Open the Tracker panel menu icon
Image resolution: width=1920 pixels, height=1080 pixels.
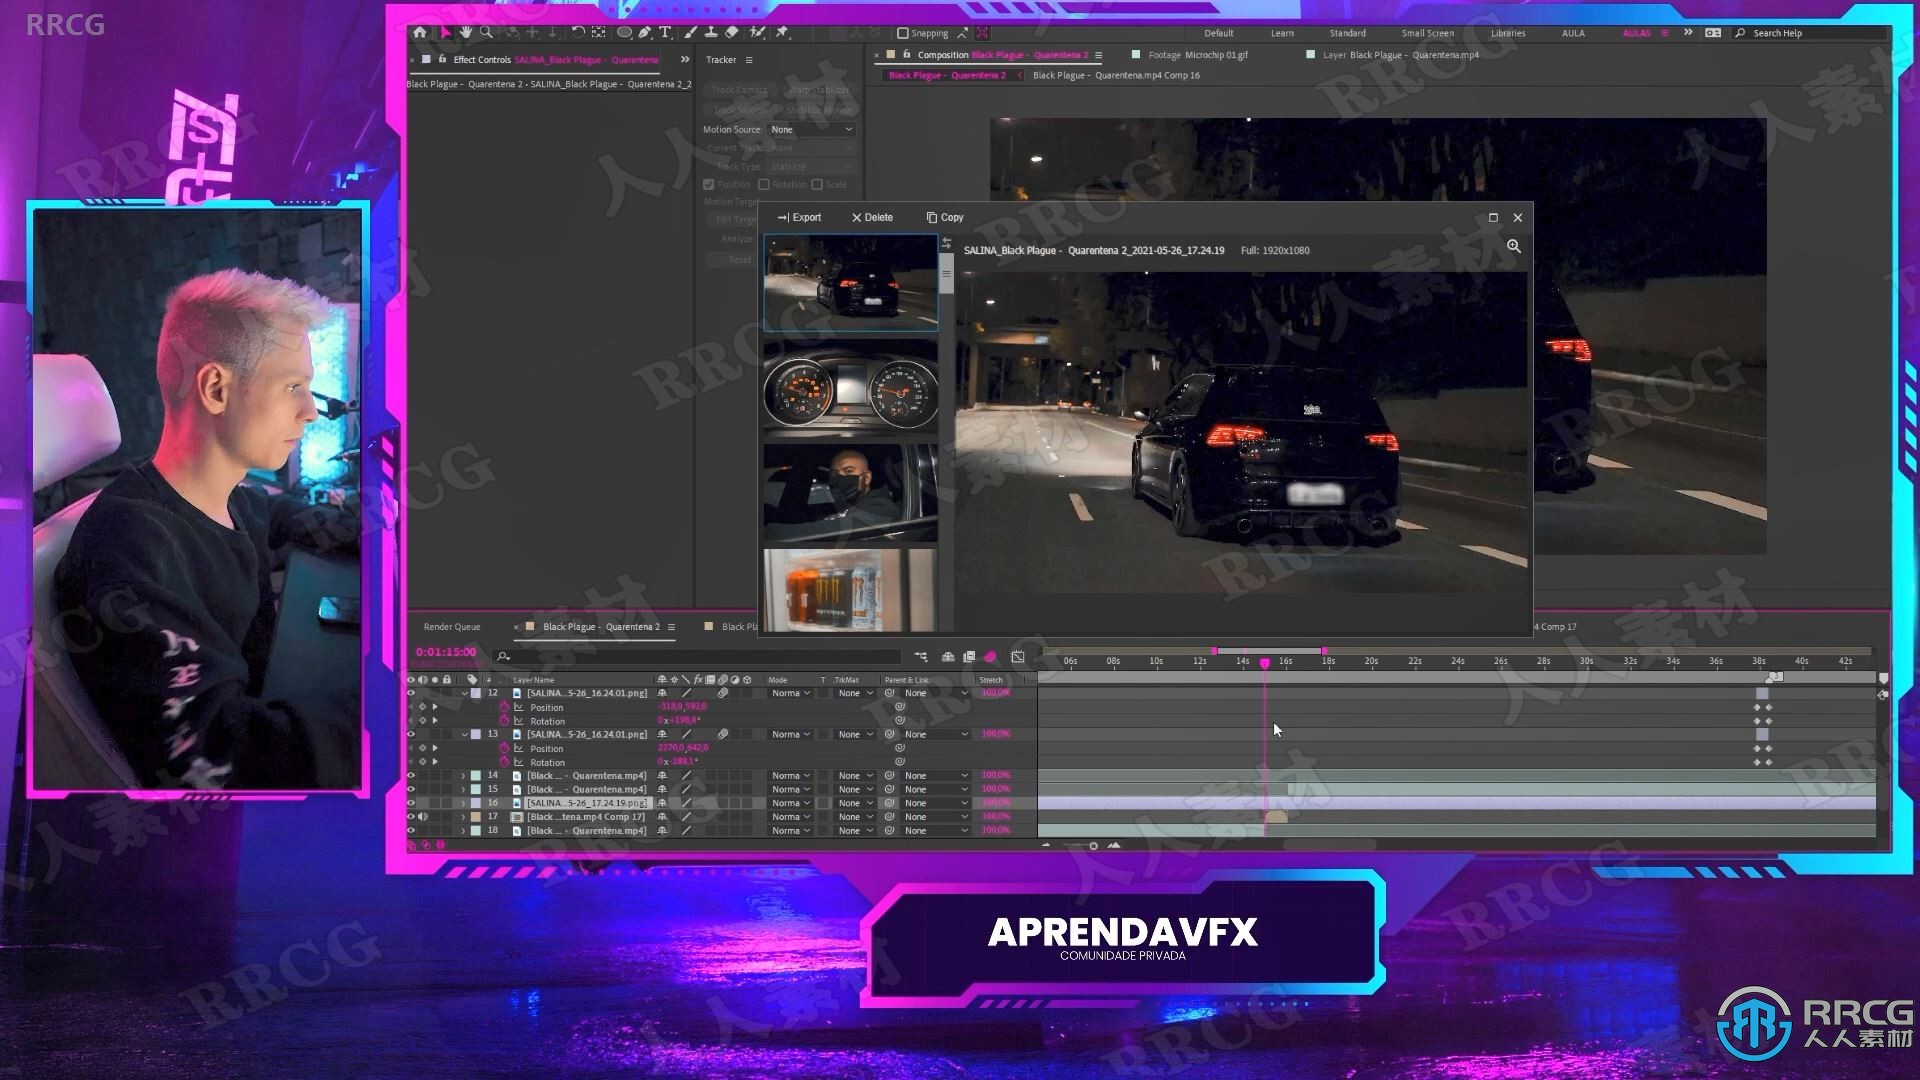[x=748, y=60]
